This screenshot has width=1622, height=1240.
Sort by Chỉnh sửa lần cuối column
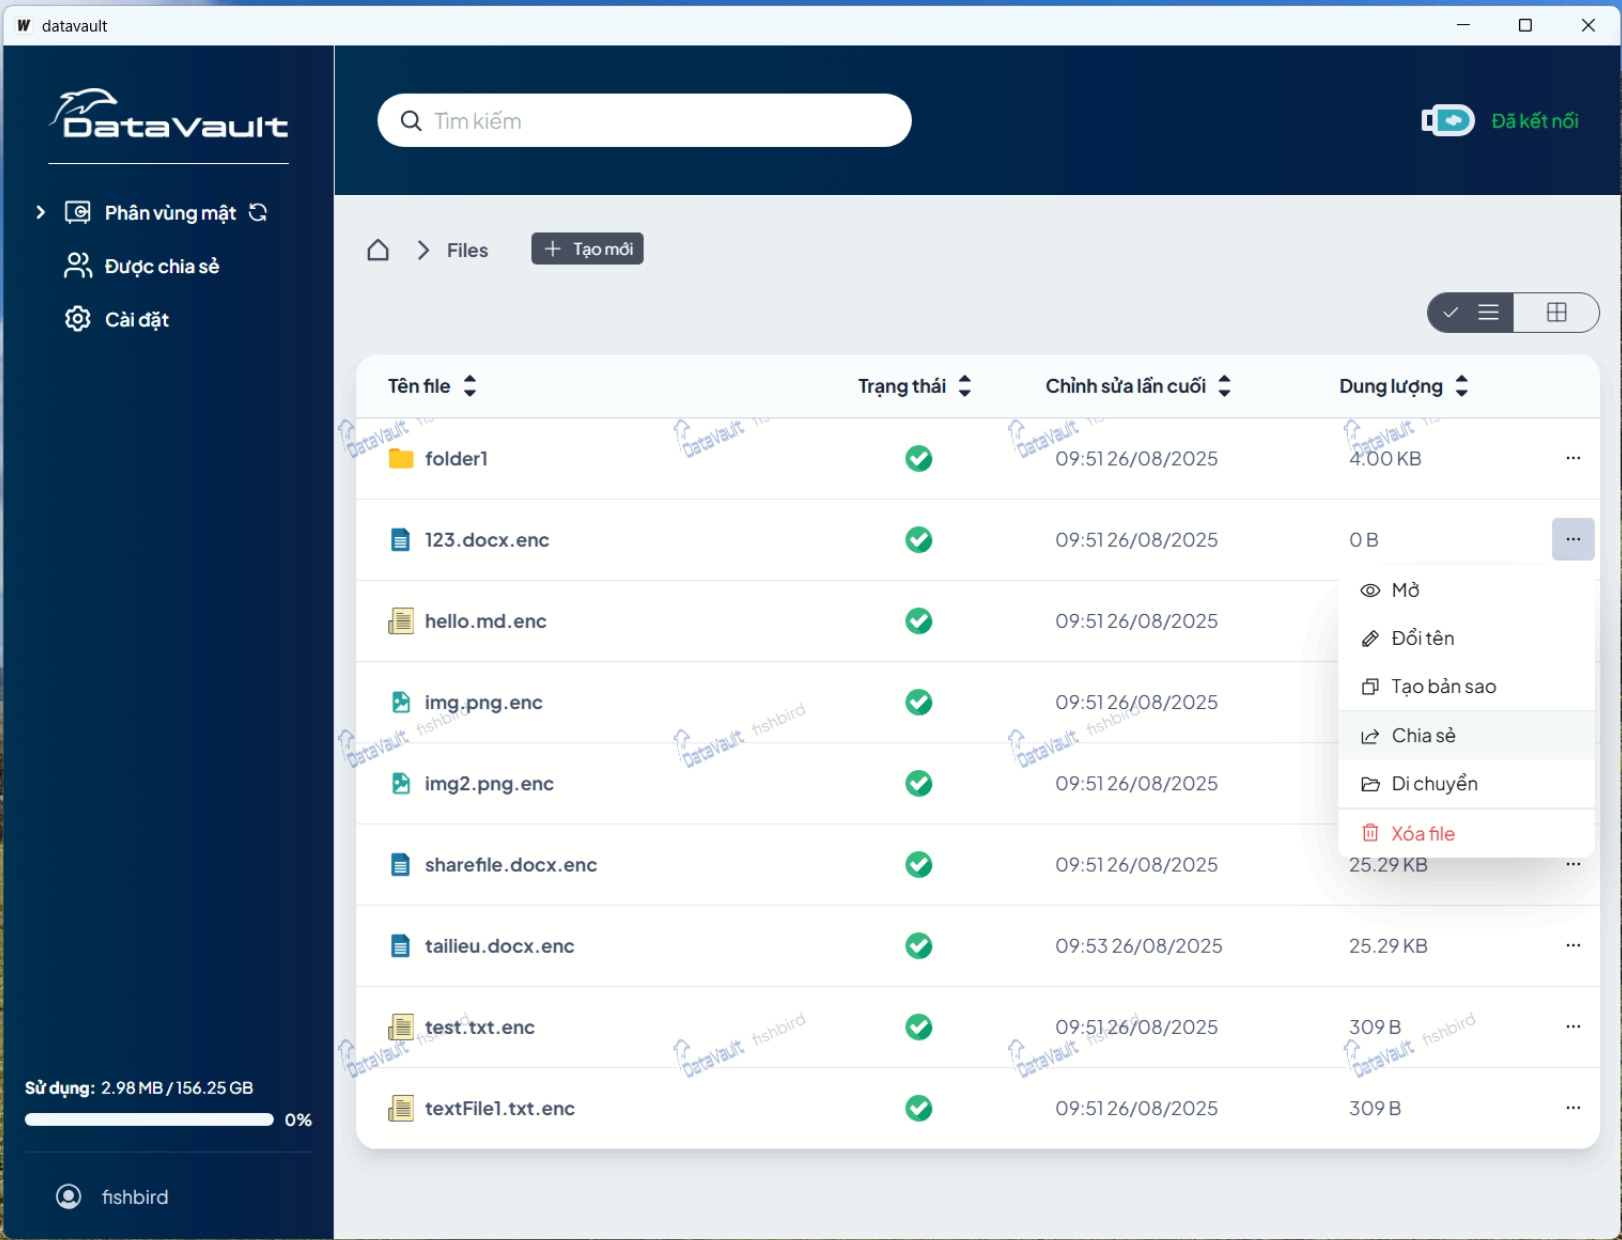1224,386
